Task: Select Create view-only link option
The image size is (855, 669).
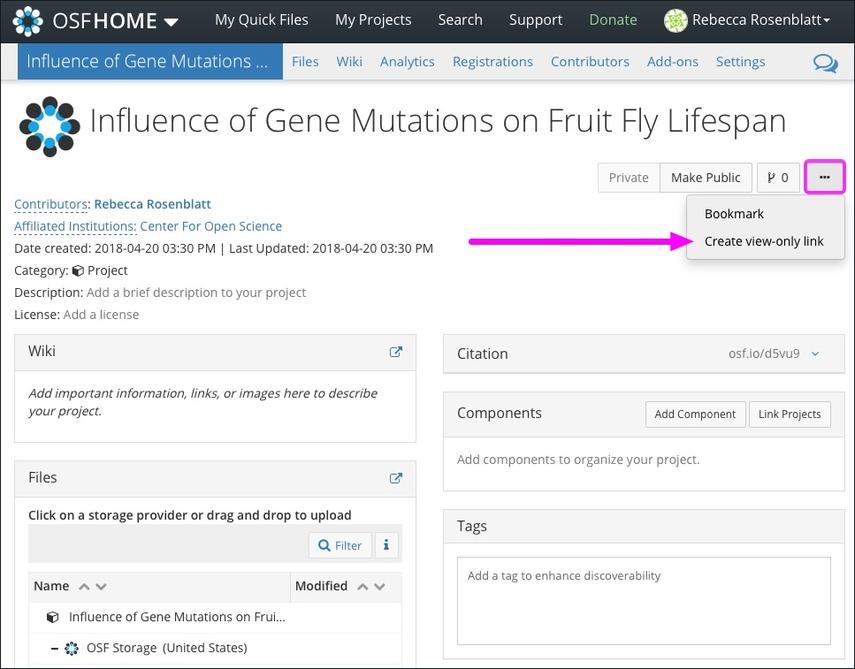Action: (x=764, y=241)
